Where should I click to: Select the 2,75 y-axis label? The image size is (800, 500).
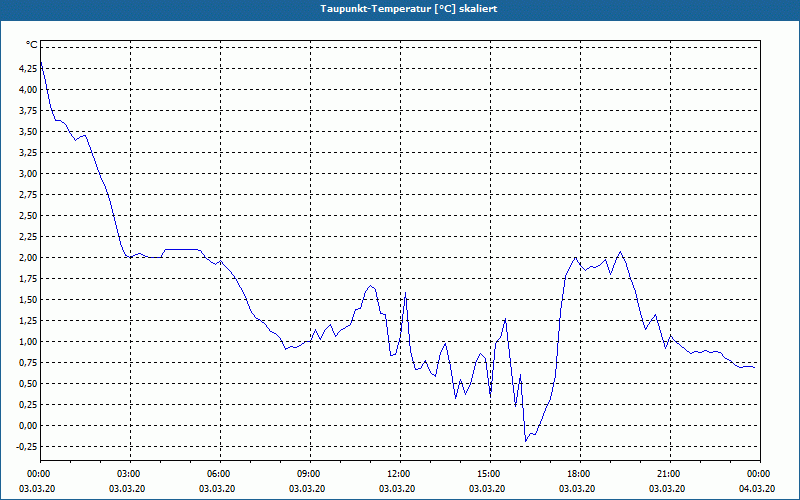click(29, 194)
